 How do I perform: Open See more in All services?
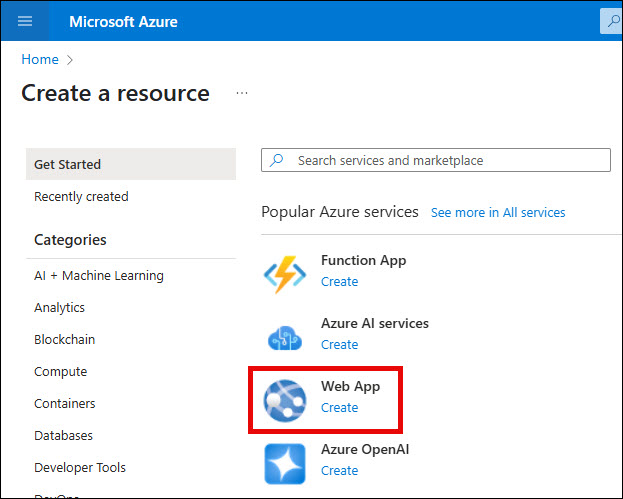pos(498,213)
